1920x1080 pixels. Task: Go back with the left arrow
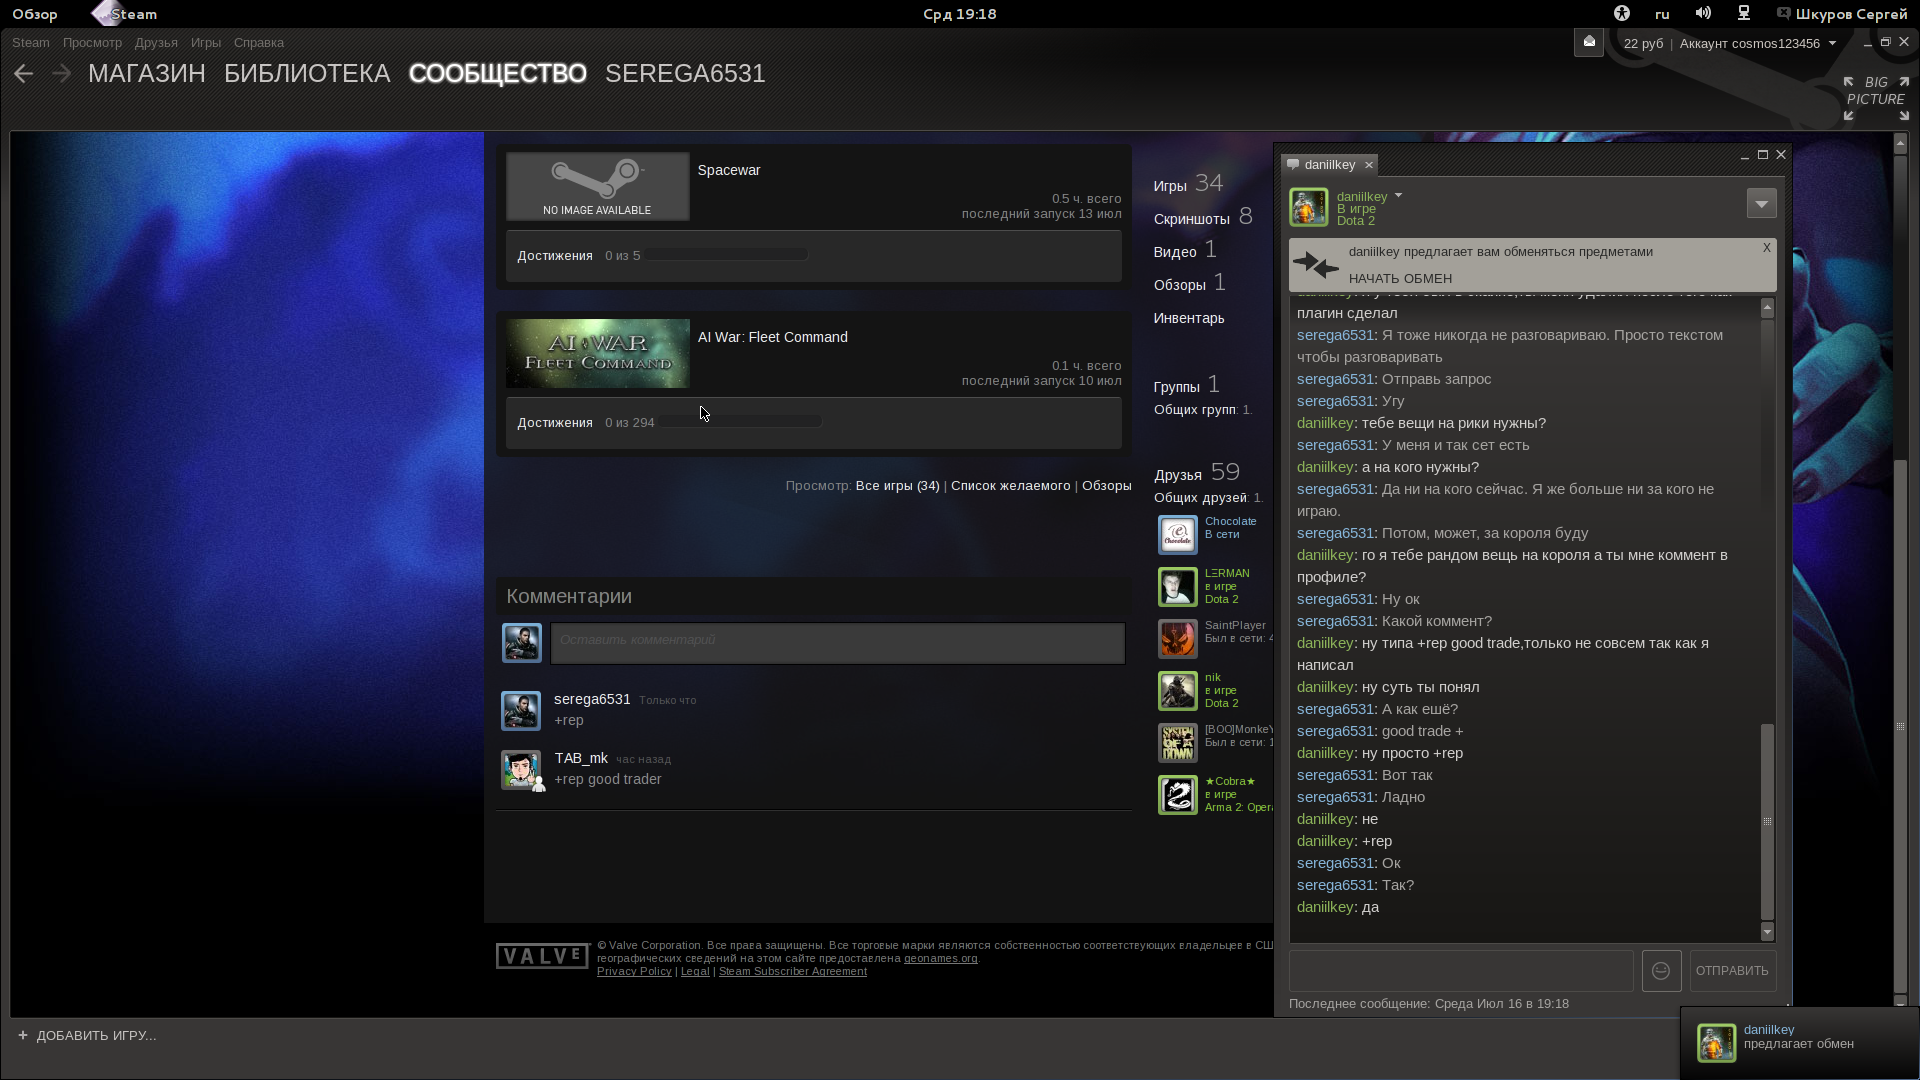point(24,74)
